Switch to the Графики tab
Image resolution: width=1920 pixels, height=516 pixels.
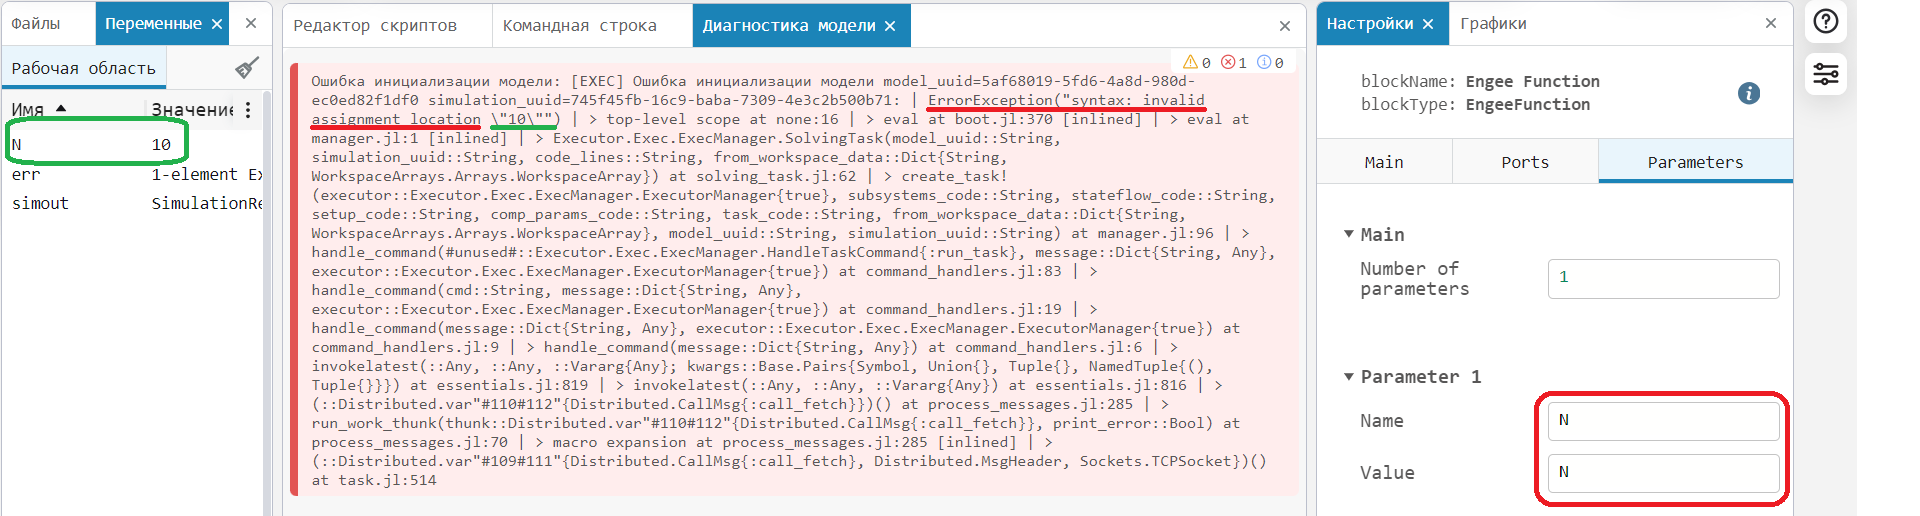(x=1493, y=24)
